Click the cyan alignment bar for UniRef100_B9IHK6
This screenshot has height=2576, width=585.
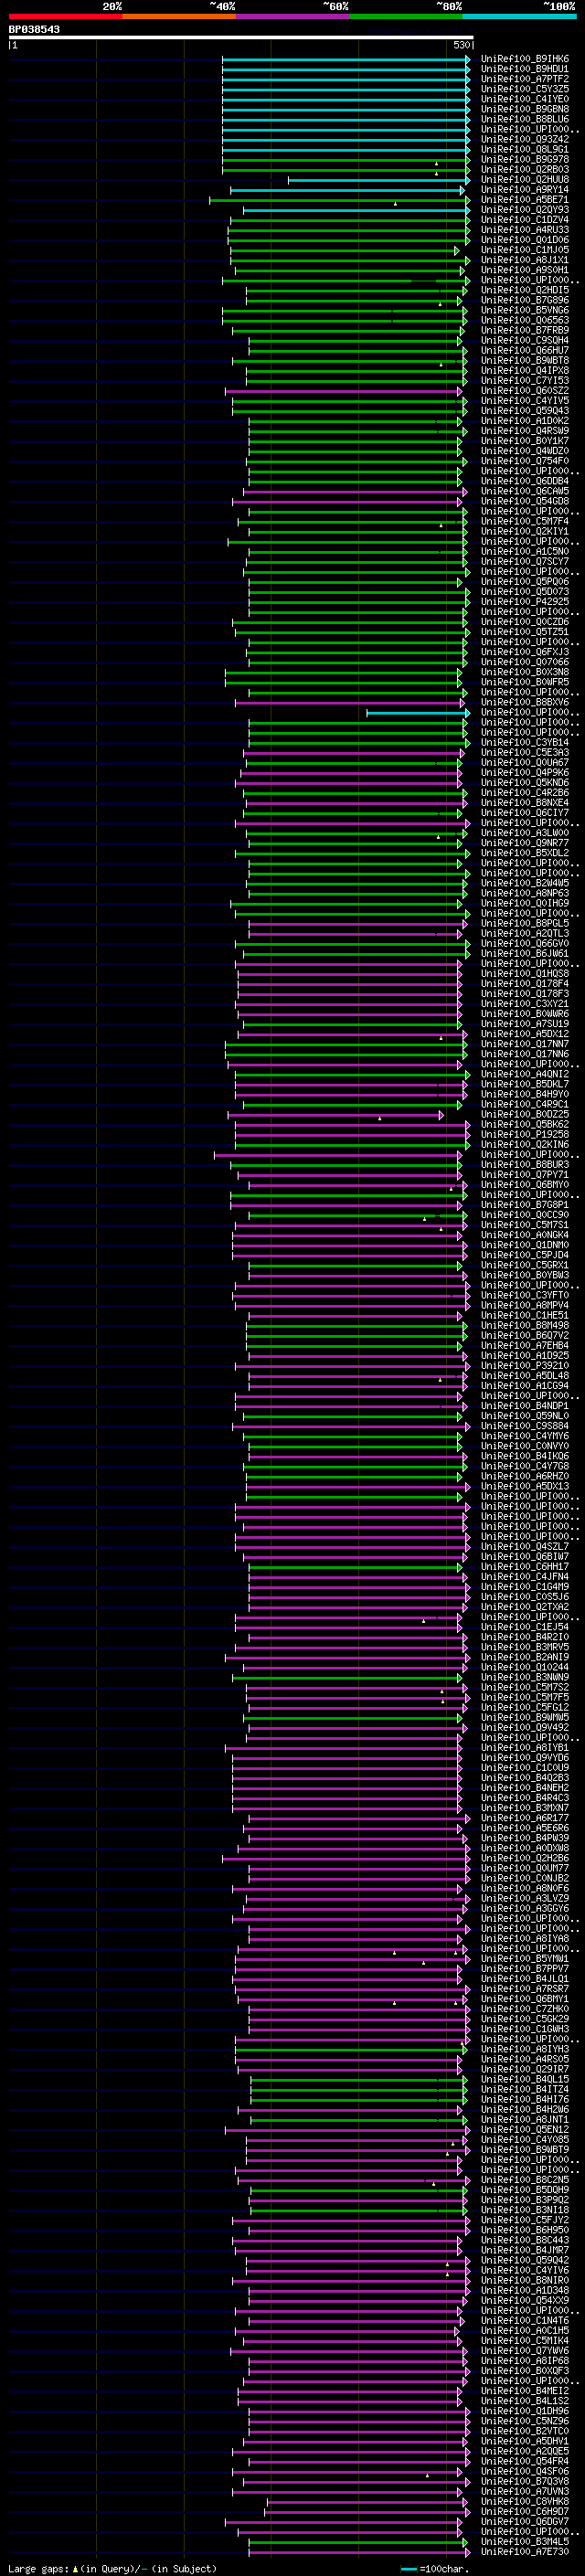(346, 59)
